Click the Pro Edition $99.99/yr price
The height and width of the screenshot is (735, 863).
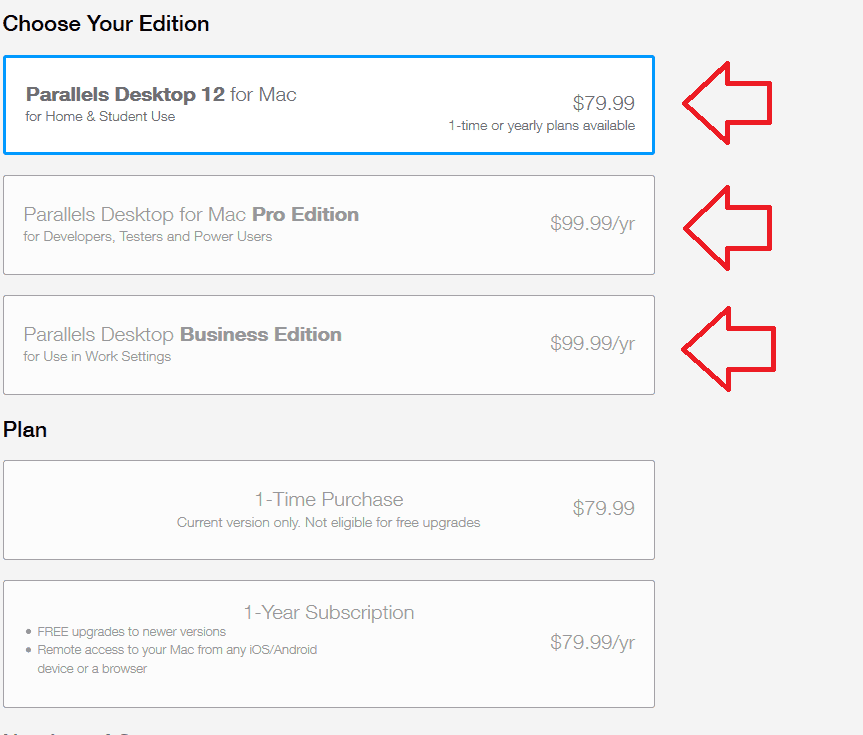click(x=592, y=223)
